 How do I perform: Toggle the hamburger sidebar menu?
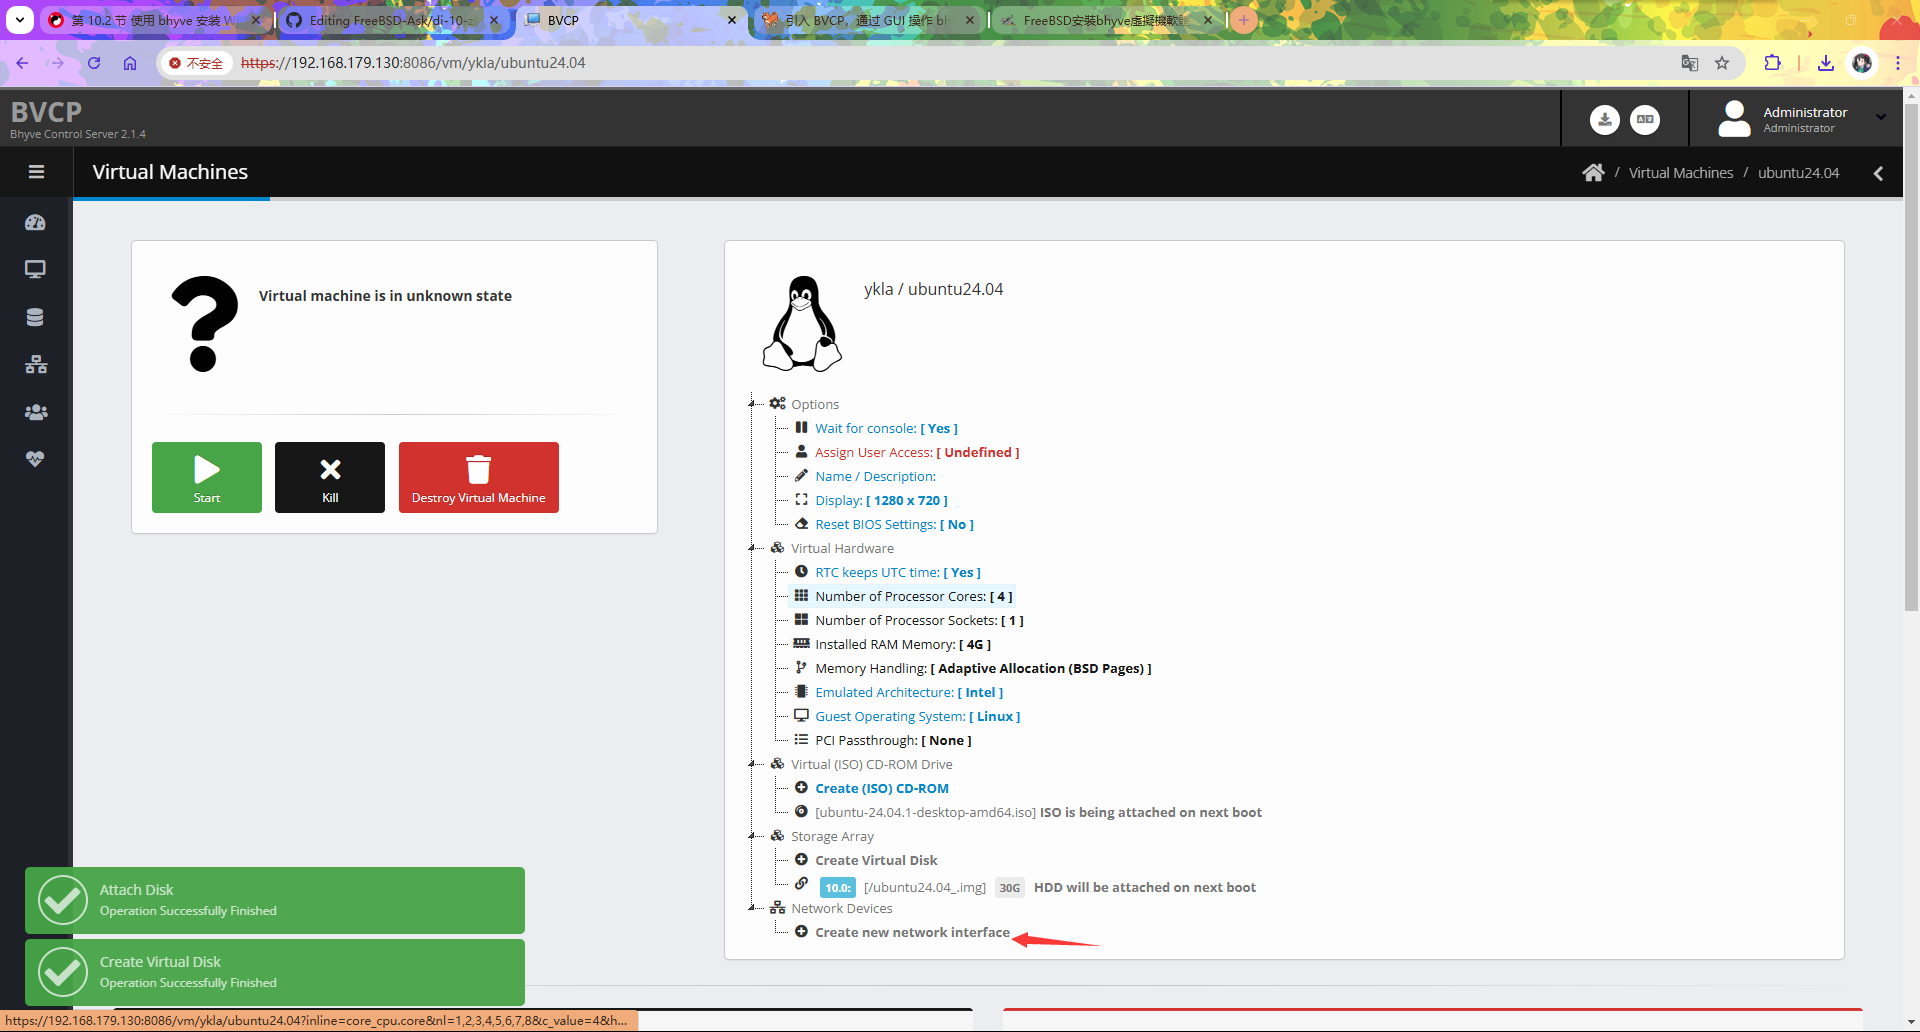(36, 172)
